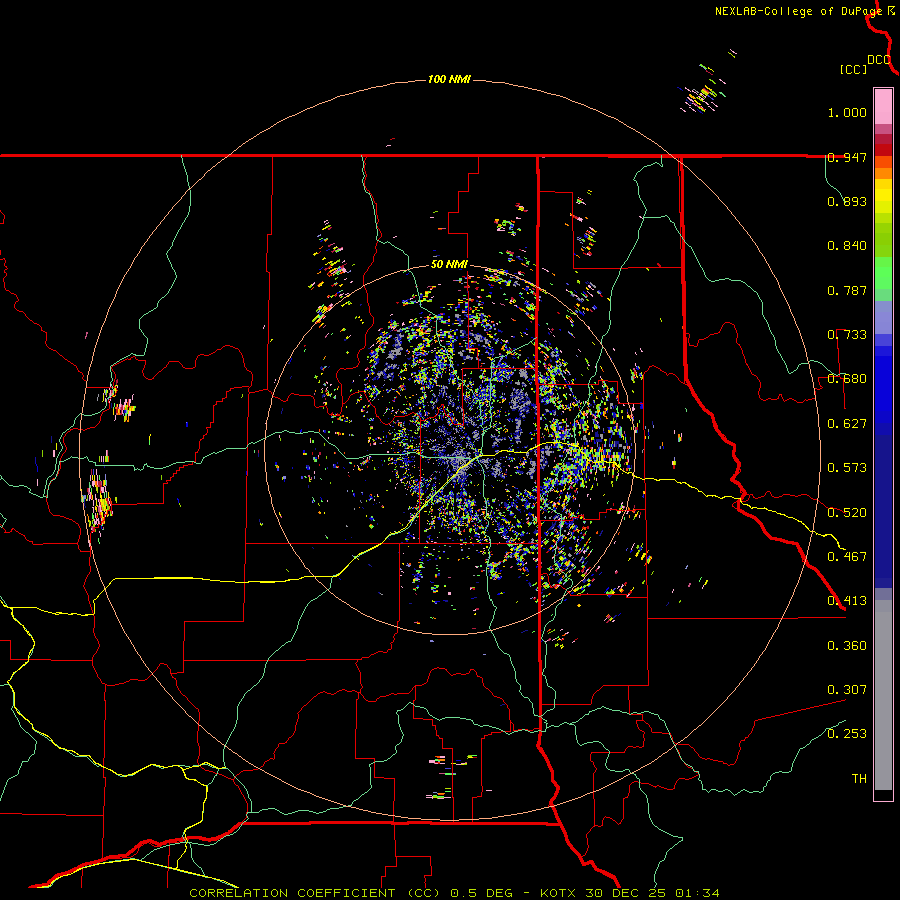Click the bright green segment of color bar
This screenshot has height=900, width=900.
pyautogui.click(x=883, y=273)
